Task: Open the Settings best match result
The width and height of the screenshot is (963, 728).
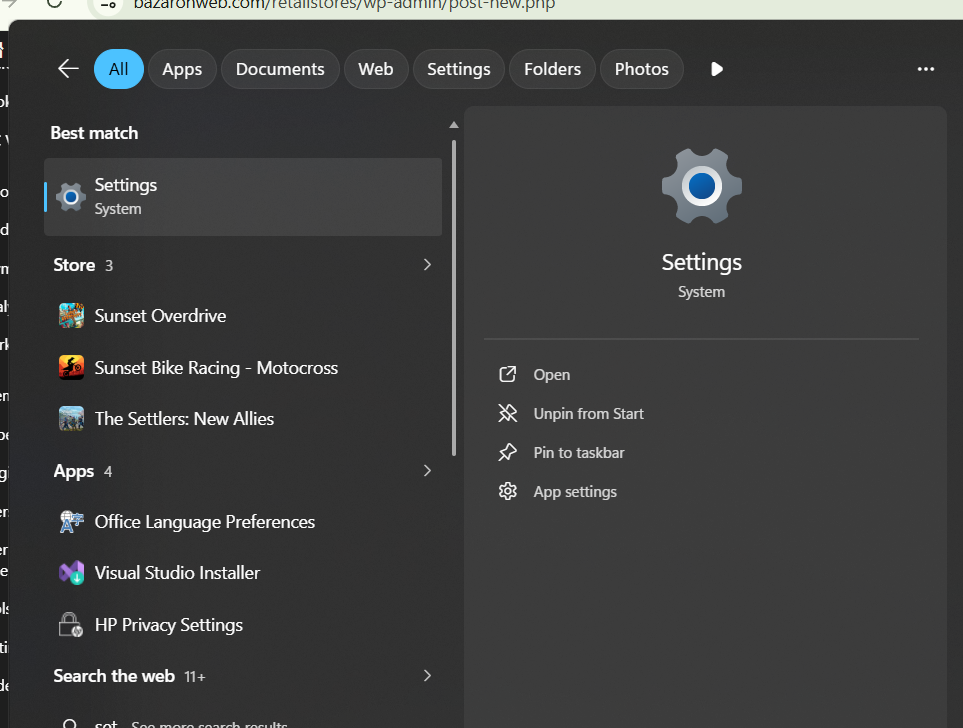Action: tap(243, 197)
